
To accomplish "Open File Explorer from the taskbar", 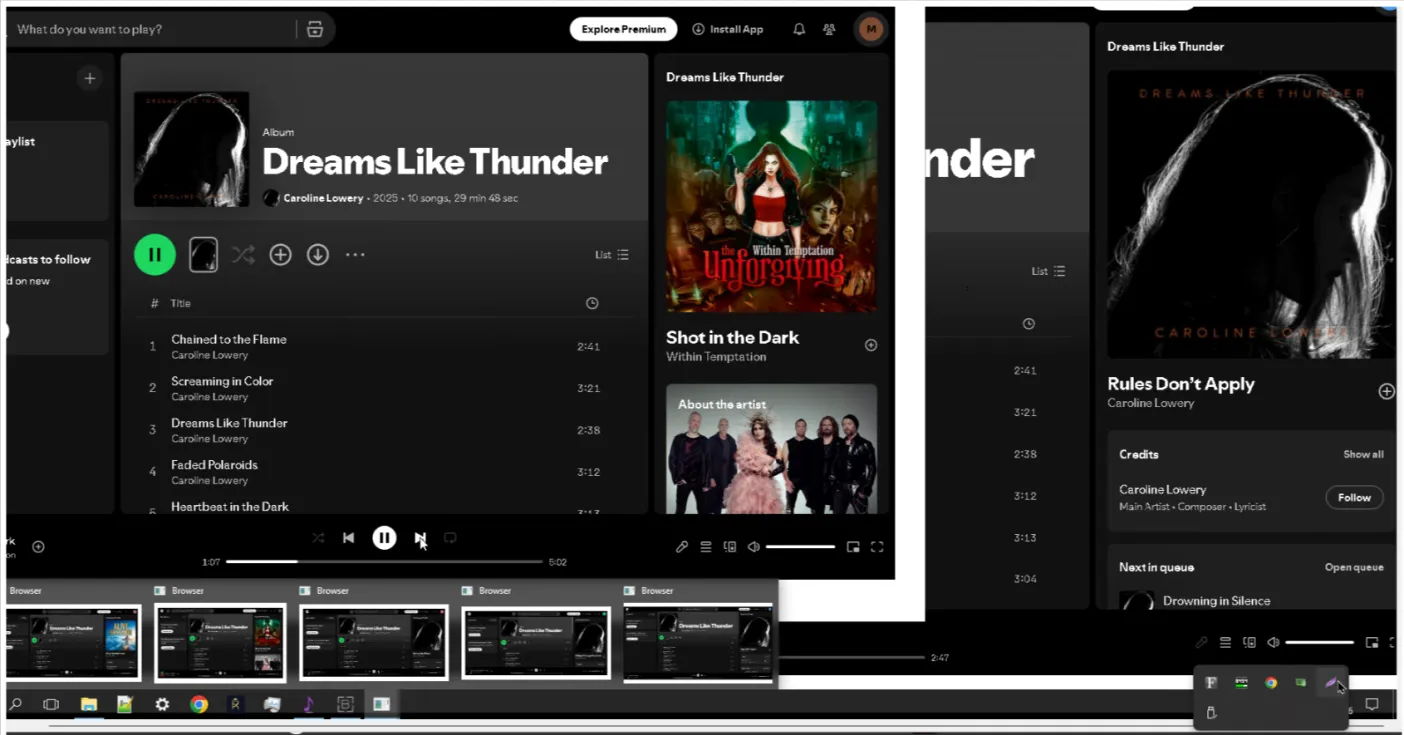I will (x=88, y=704).
